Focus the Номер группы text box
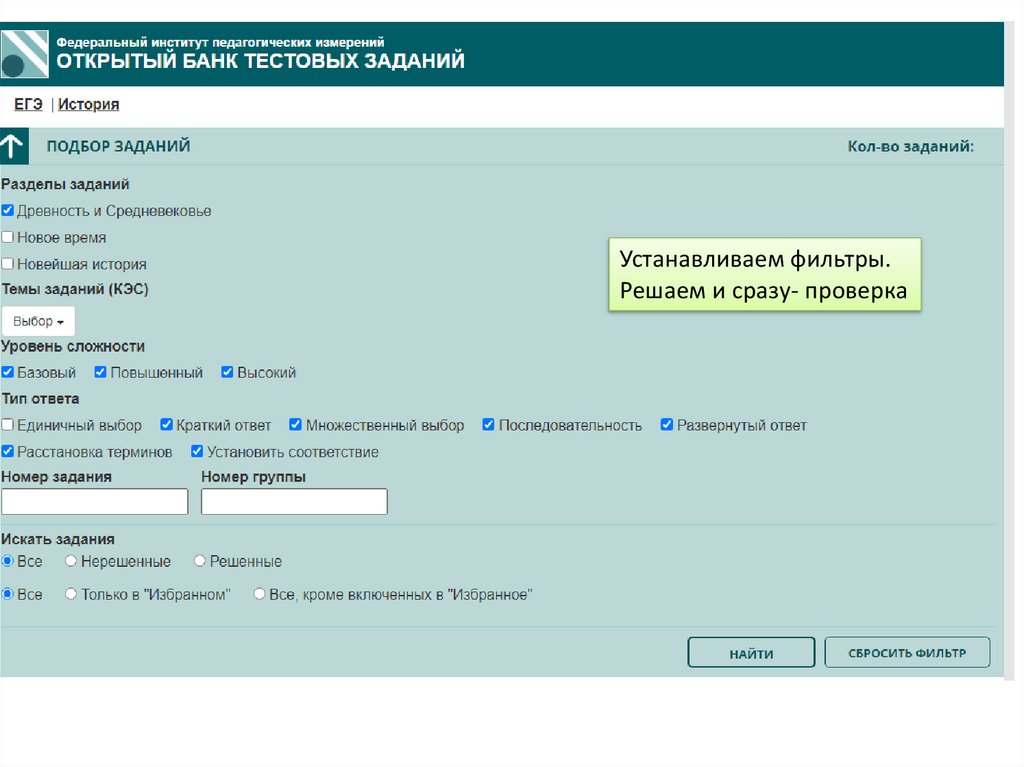This screenshot has width=1024, height=767. pos(294,502)
